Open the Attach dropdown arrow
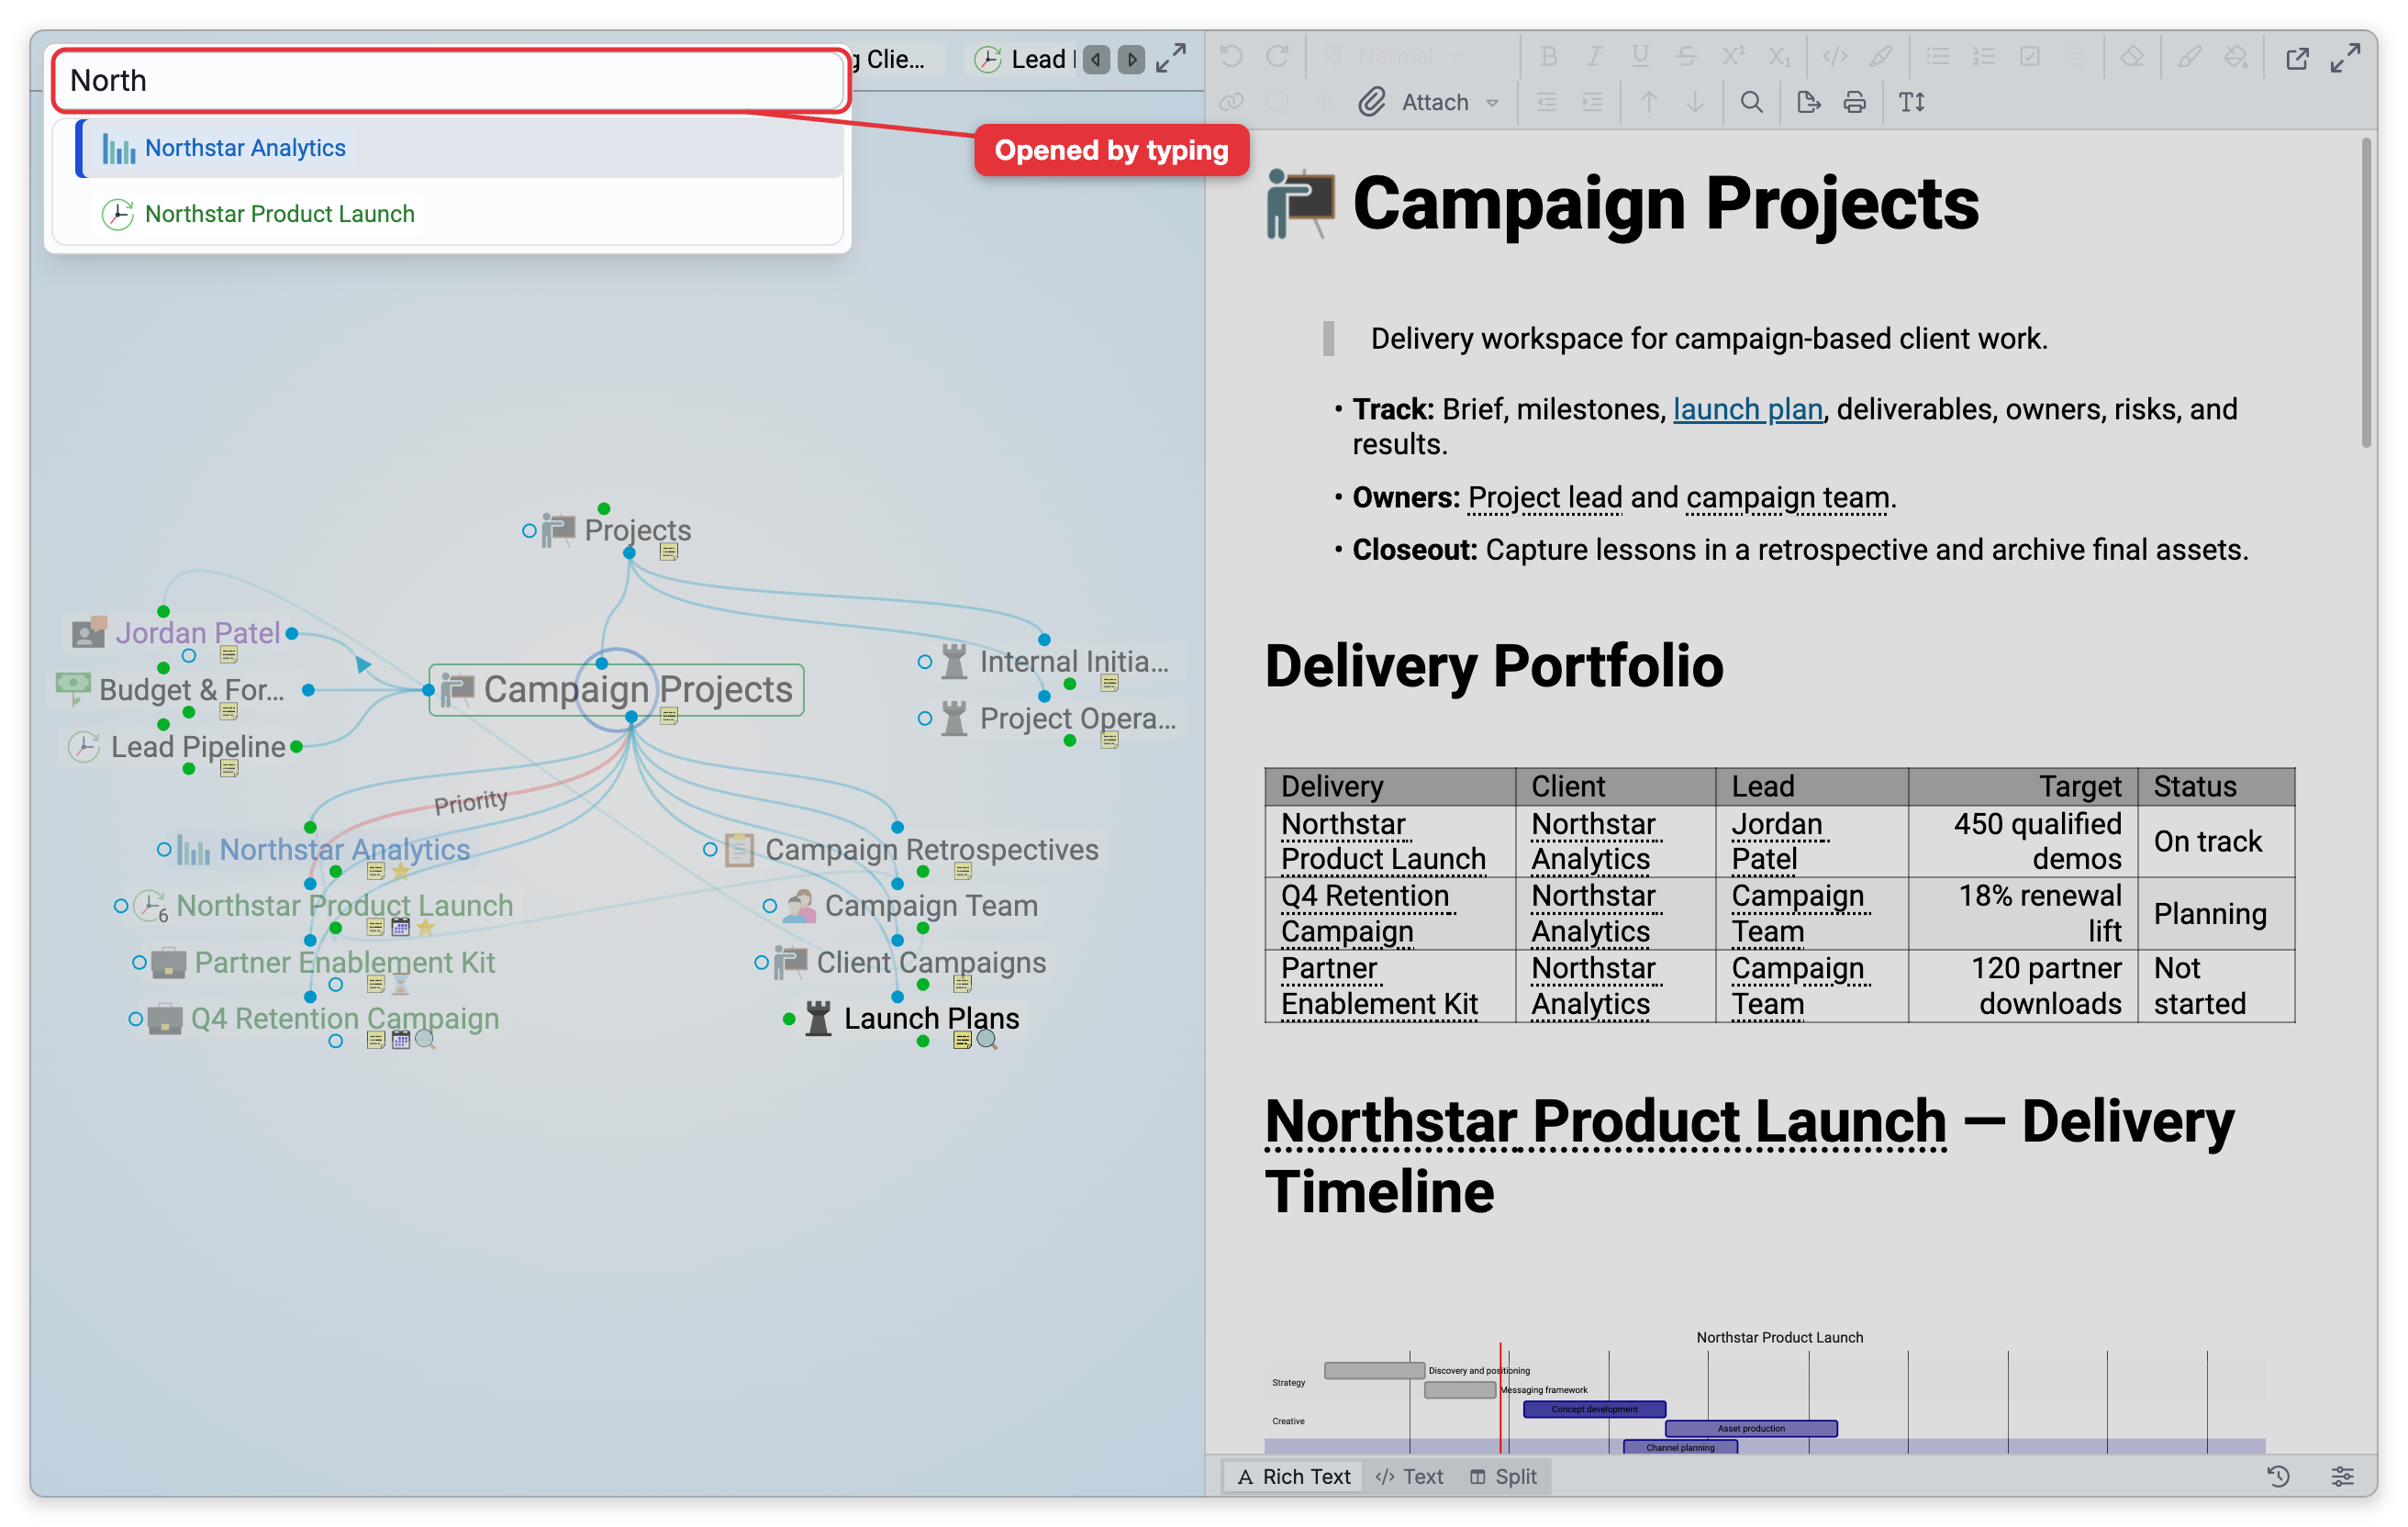Viewport: 2408px width, 1527px height. click(x=1492, y=102)
